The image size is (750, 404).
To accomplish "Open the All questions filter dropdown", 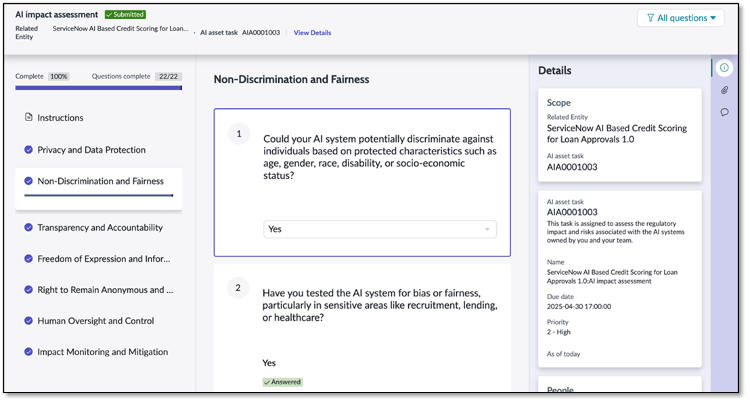I will pyautogui.click(x=680, y=18).
